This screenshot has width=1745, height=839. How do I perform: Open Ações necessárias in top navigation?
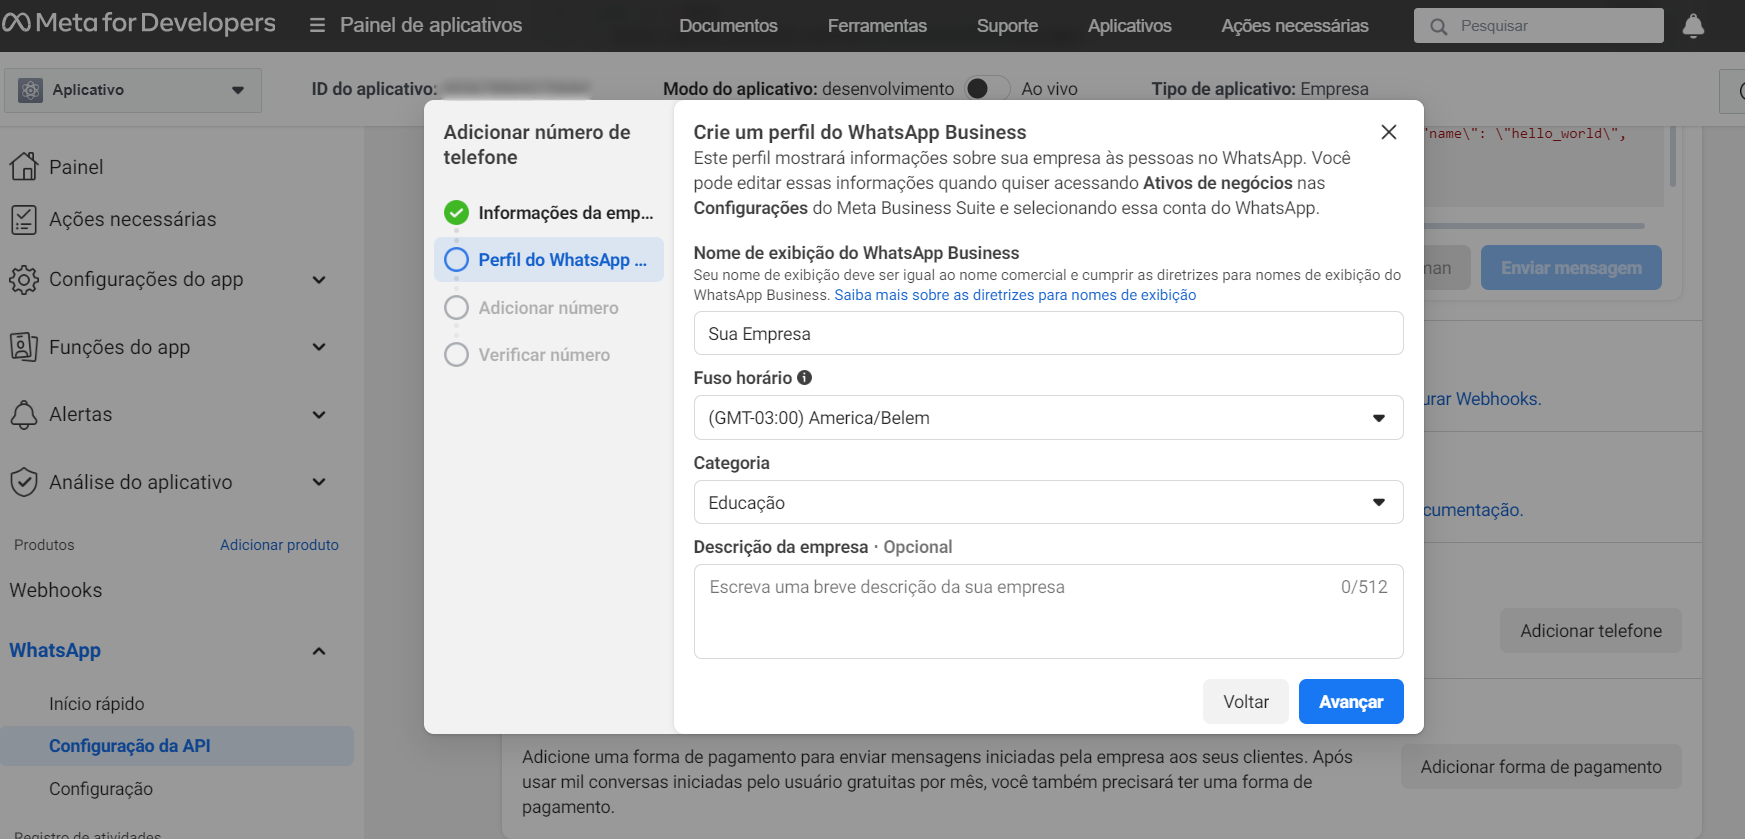[x=1295, y=26]
